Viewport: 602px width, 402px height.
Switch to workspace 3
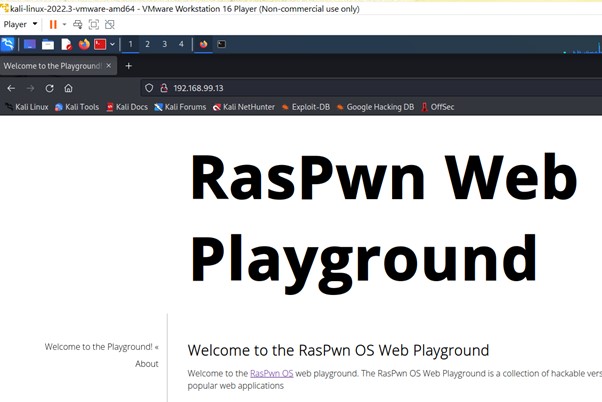pos(164,44)
